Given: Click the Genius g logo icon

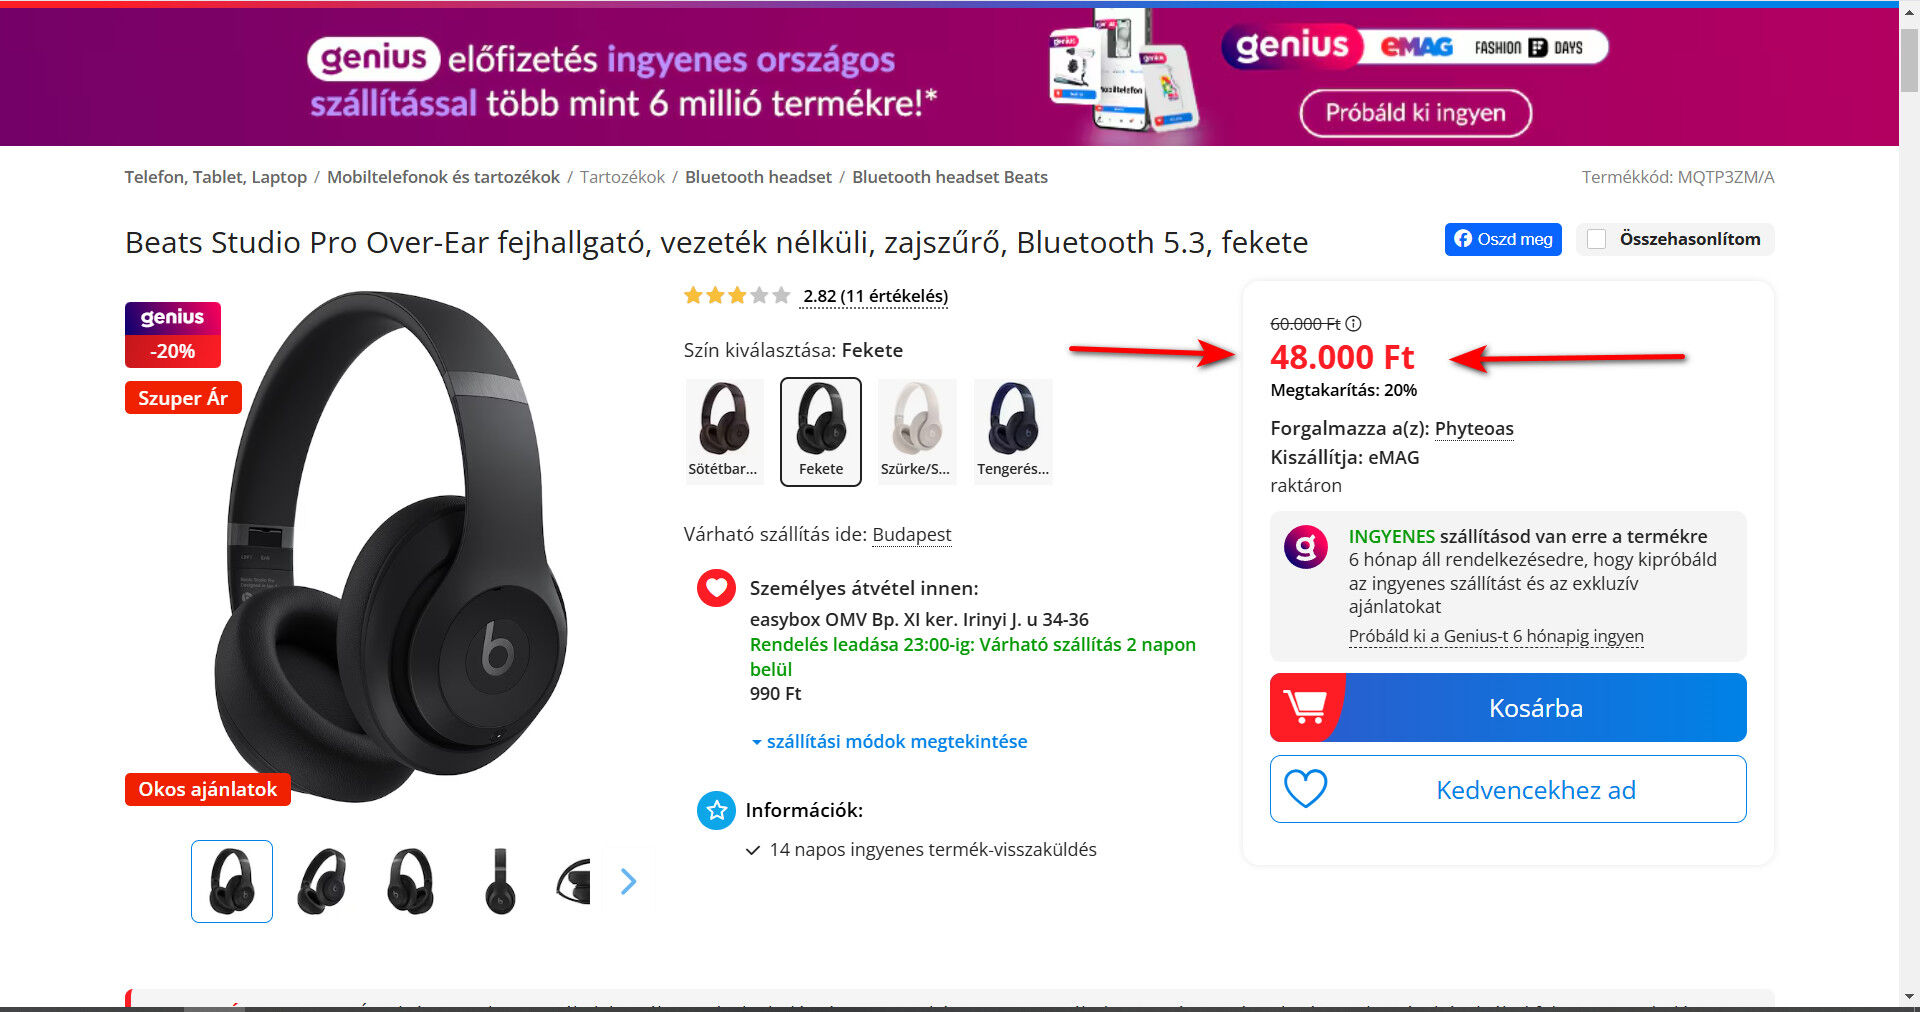Looking at the screenshot, I should (1306, 546).
